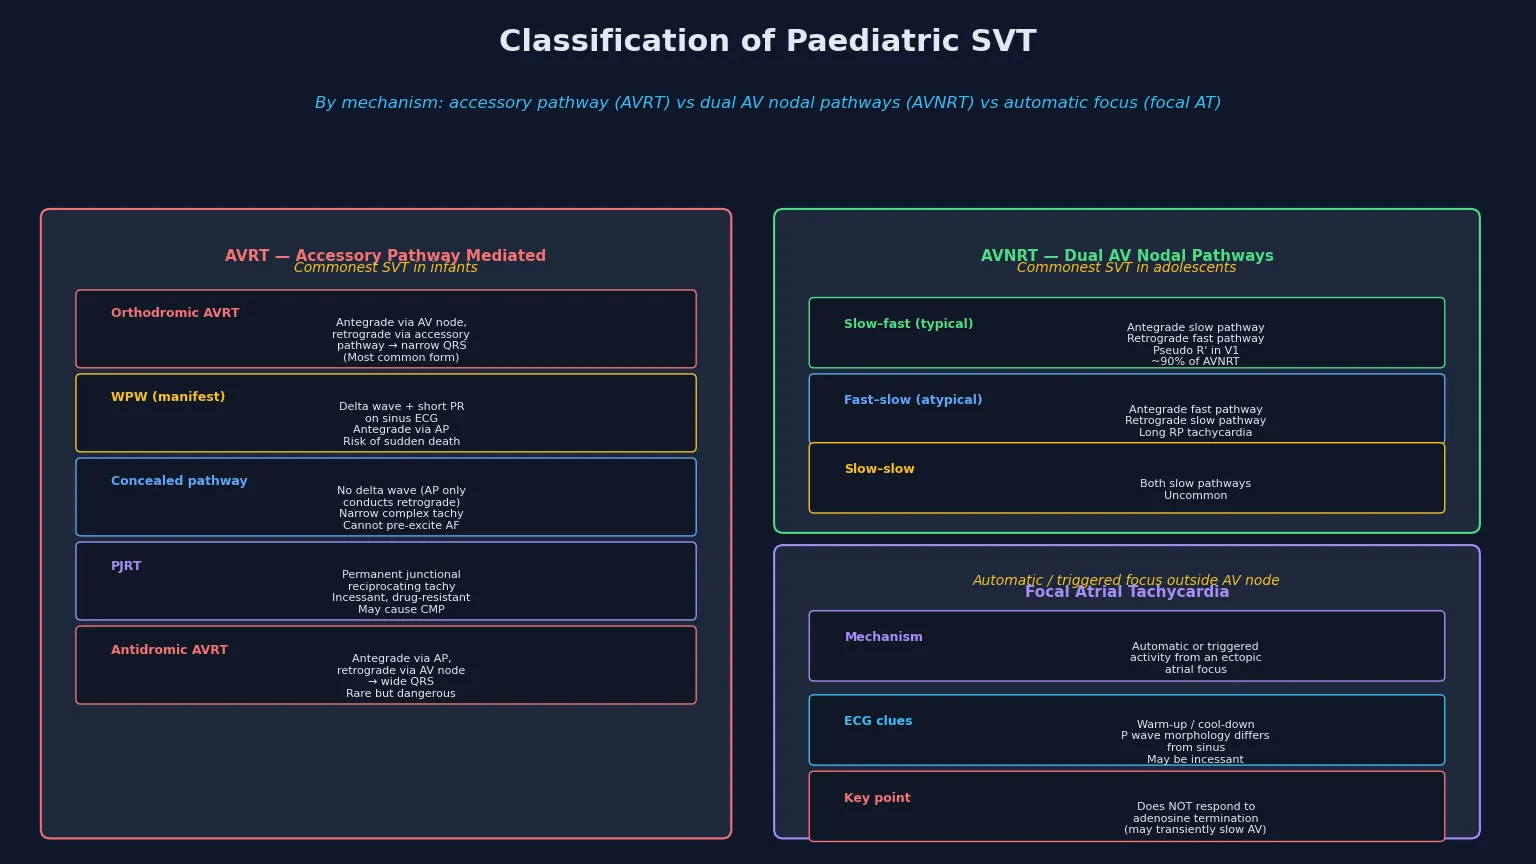Click 'Automatic or triggered activity' description
This screenshot has width=1536, height=864.
click(1195, 658)
